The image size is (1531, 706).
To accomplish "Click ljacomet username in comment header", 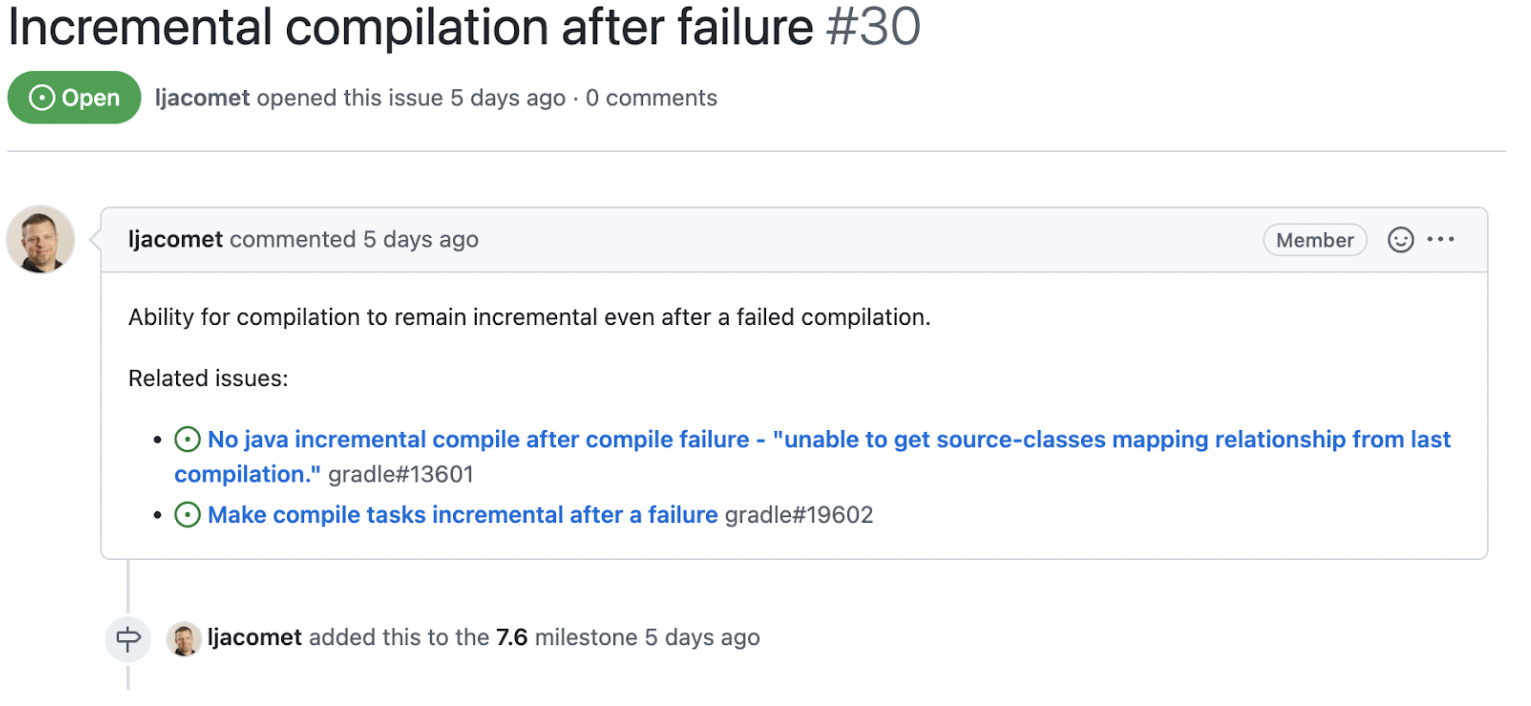I will [x=175, y=240].
